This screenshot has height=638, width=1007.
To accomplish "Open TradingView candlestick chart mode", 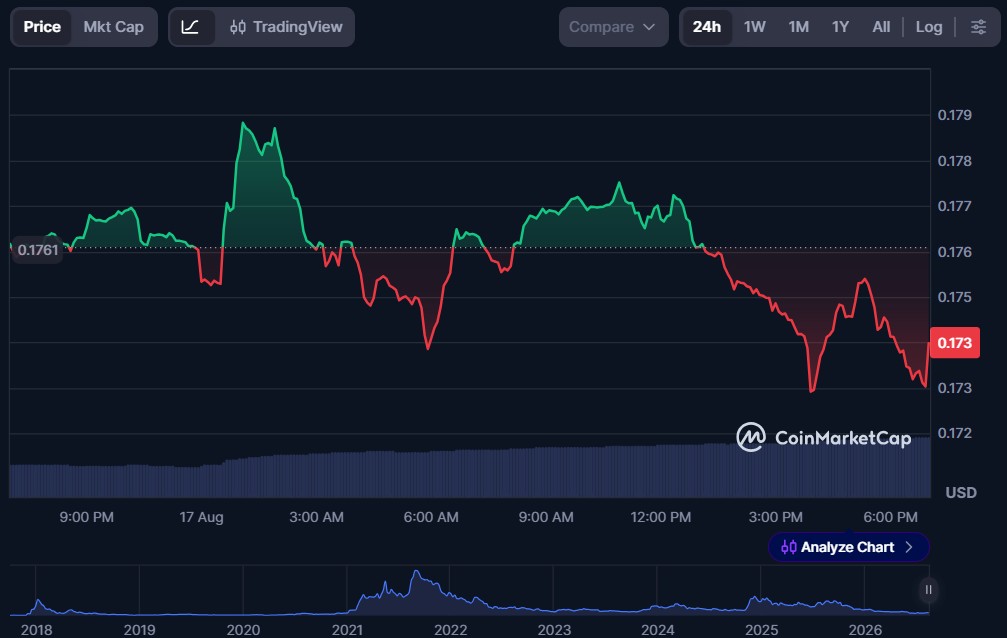I will point(286,27).
